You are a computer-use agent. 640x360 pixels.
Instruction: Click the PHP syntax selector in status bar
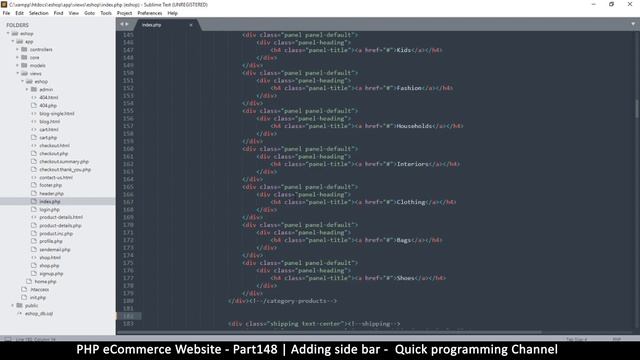click(616, 339)
